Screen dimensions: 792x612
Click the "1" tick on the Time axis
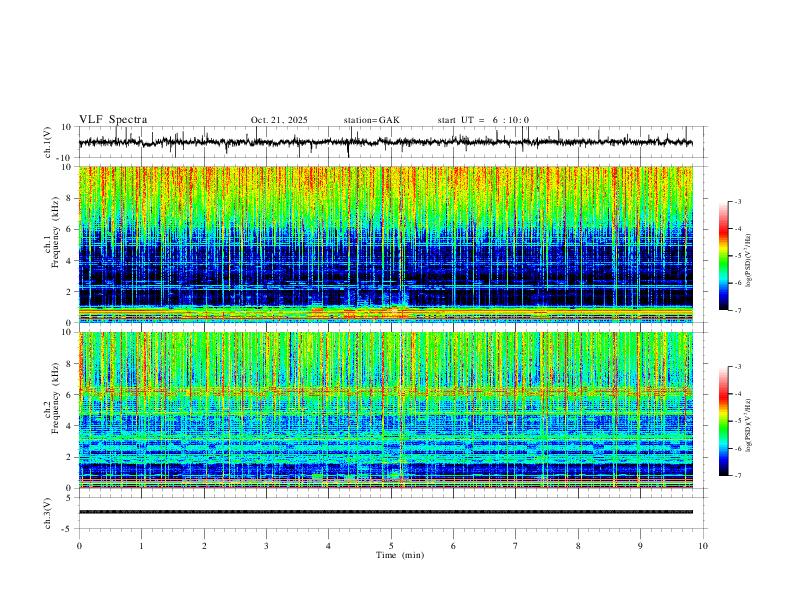[141, 546]
